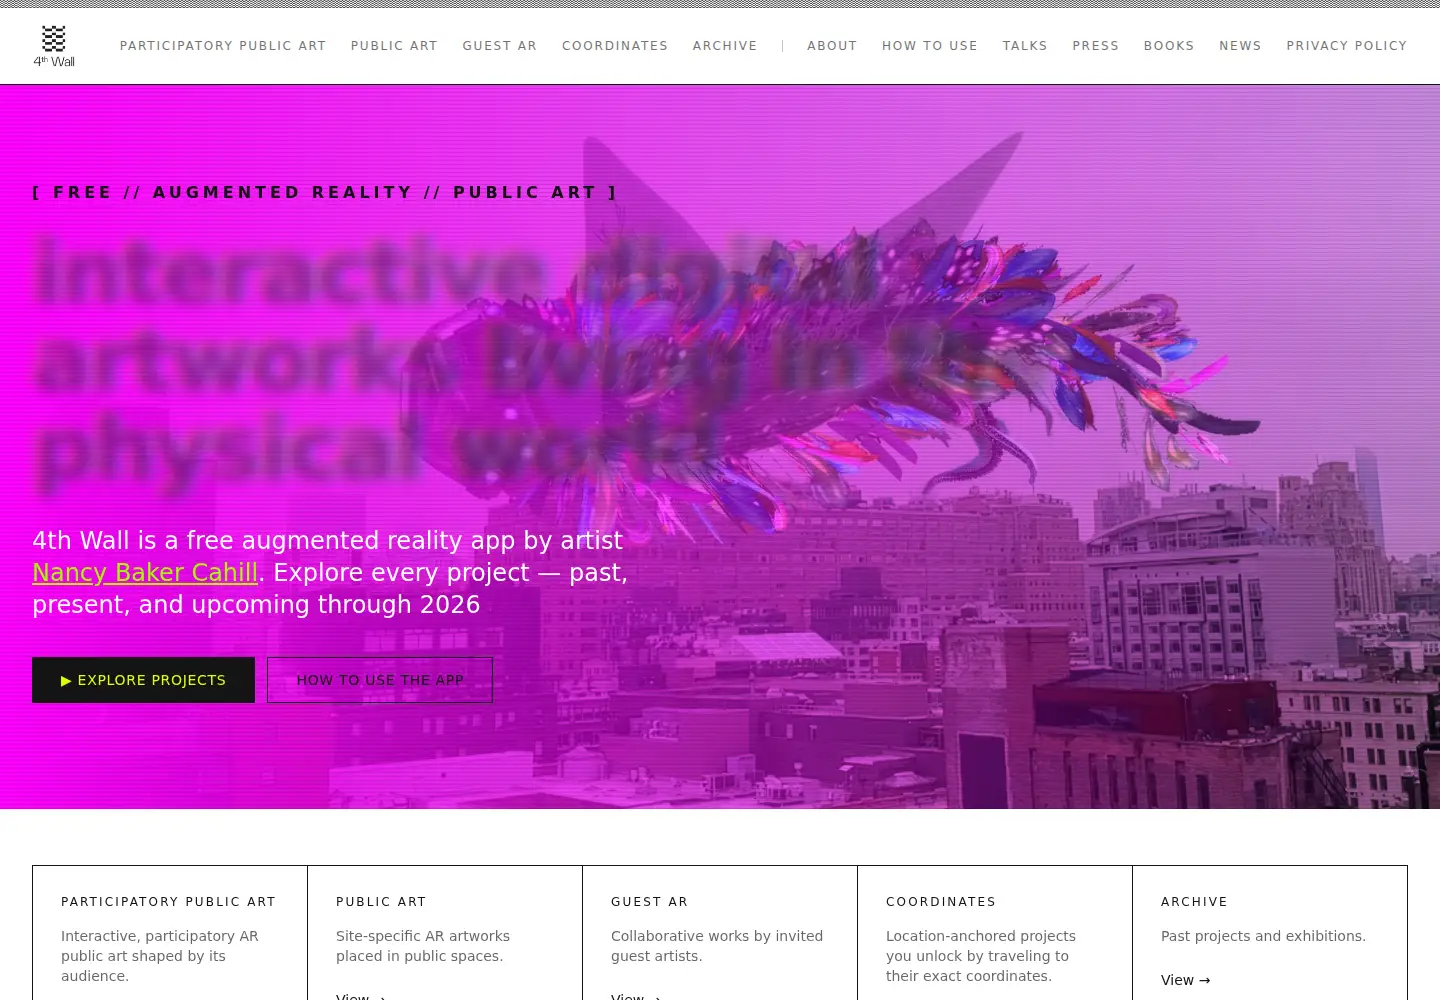Image resolution: width=1440 pixels, height=1000 pixels.
Task: Open the Public Art card heading
Action: (381, 902)
